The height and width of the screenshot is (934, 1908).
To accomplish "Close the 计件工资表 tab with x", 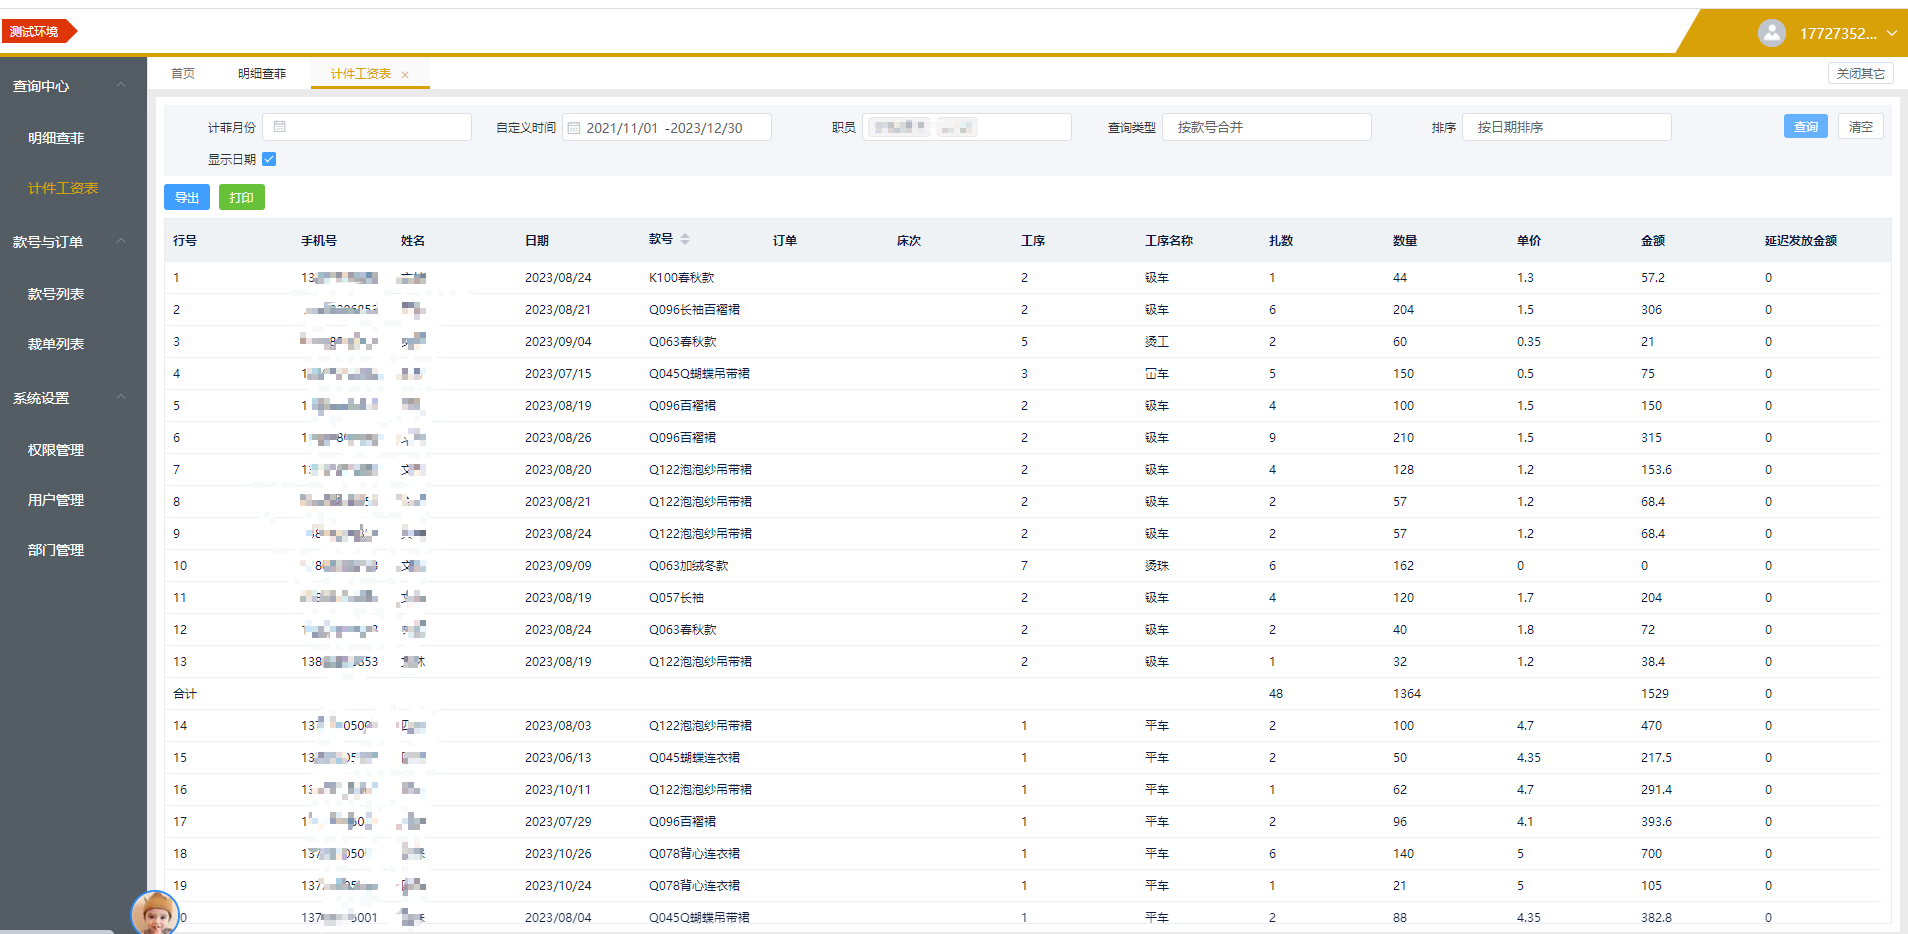I will coord(405,75).
